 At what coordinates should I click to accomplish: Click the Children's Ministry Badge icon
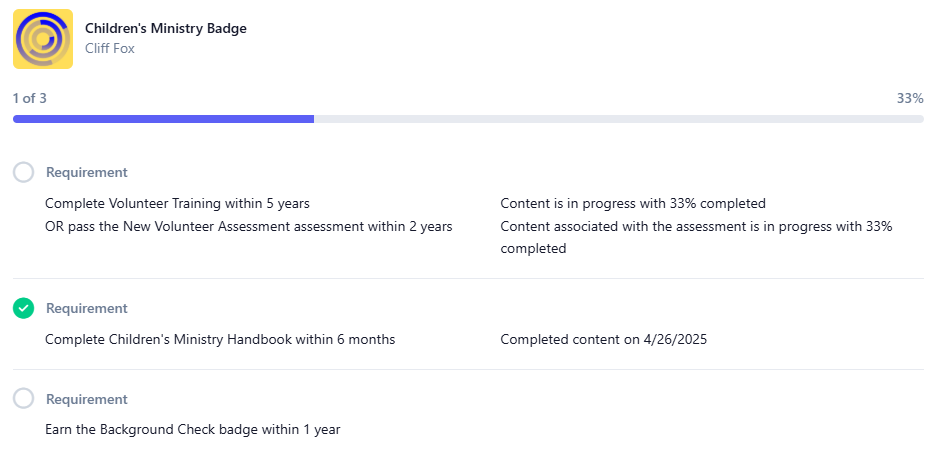(x=43, y=39)
